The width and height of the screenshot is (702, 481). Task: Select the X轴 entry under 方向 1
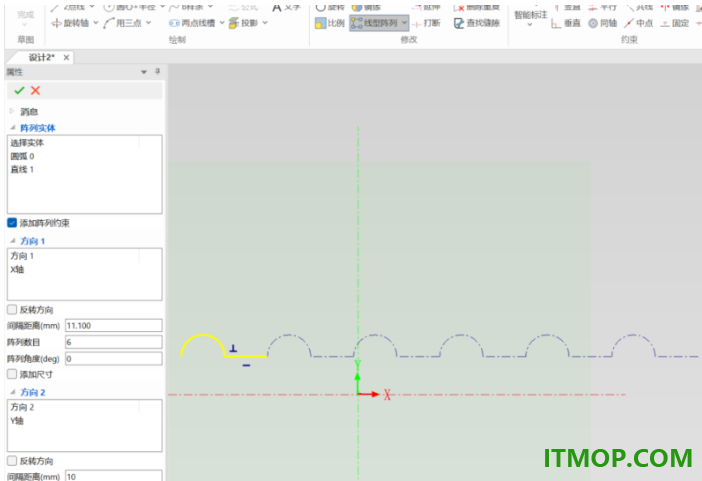click(x=17, y=269)
